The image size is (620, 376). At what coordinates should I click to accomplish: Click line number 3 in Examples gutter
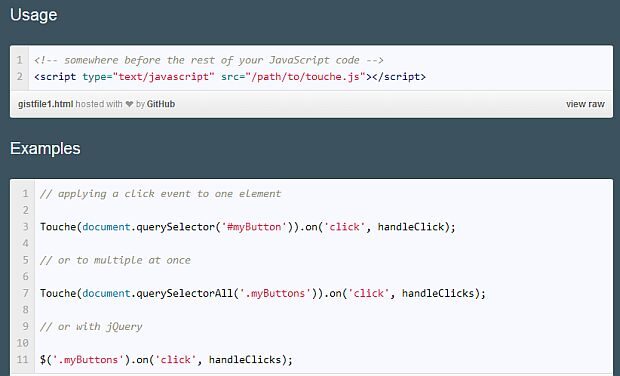pyautogui.click(x=25, y=227)
